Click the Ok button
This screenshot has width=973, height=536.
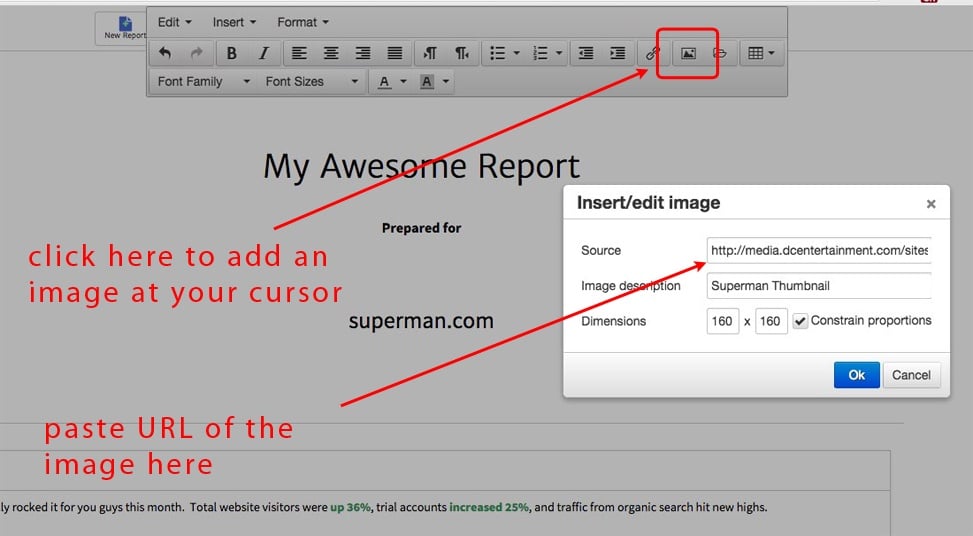(x=856, y=375)
